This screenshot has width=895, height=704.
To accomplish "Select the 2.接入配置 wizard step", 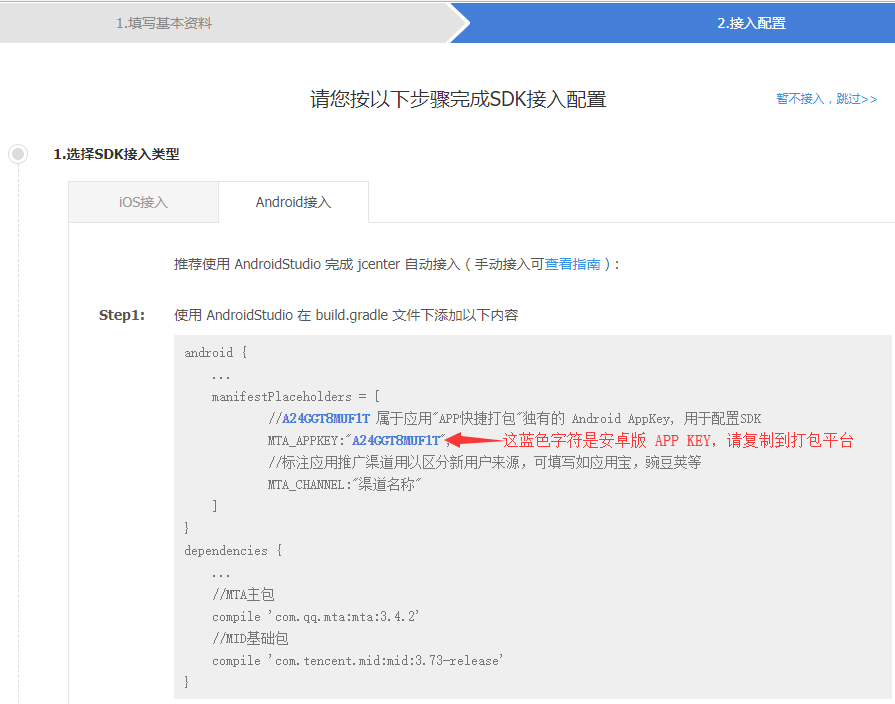I will point(751,23).
